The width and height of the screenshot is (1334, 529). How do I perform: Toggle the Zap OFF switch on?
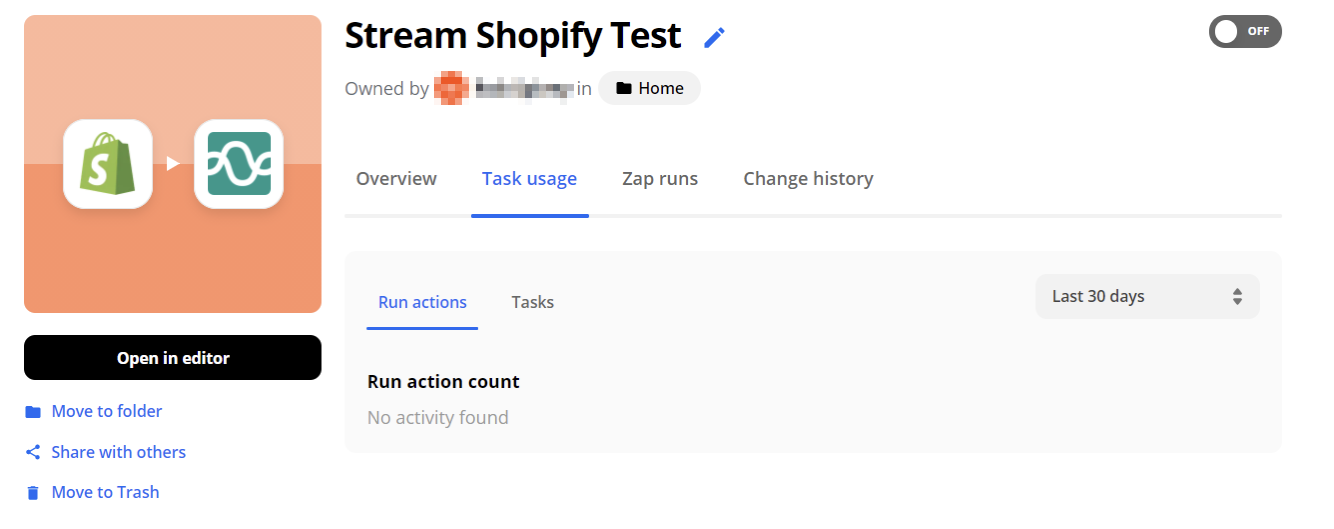[1245, 31]
